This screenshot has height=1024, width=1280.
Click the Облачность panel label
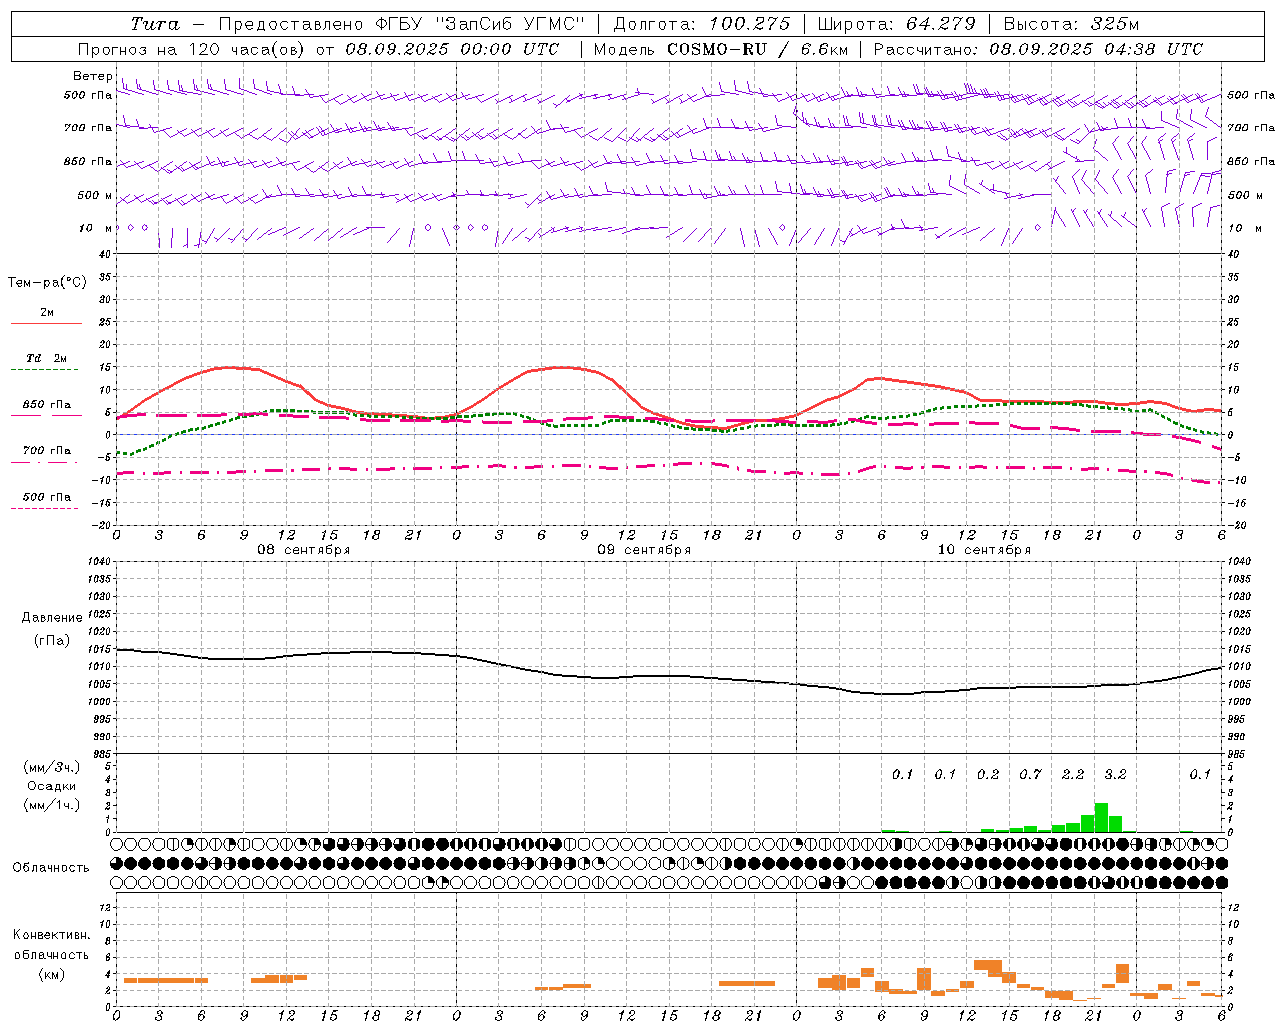tap(51, 868)
